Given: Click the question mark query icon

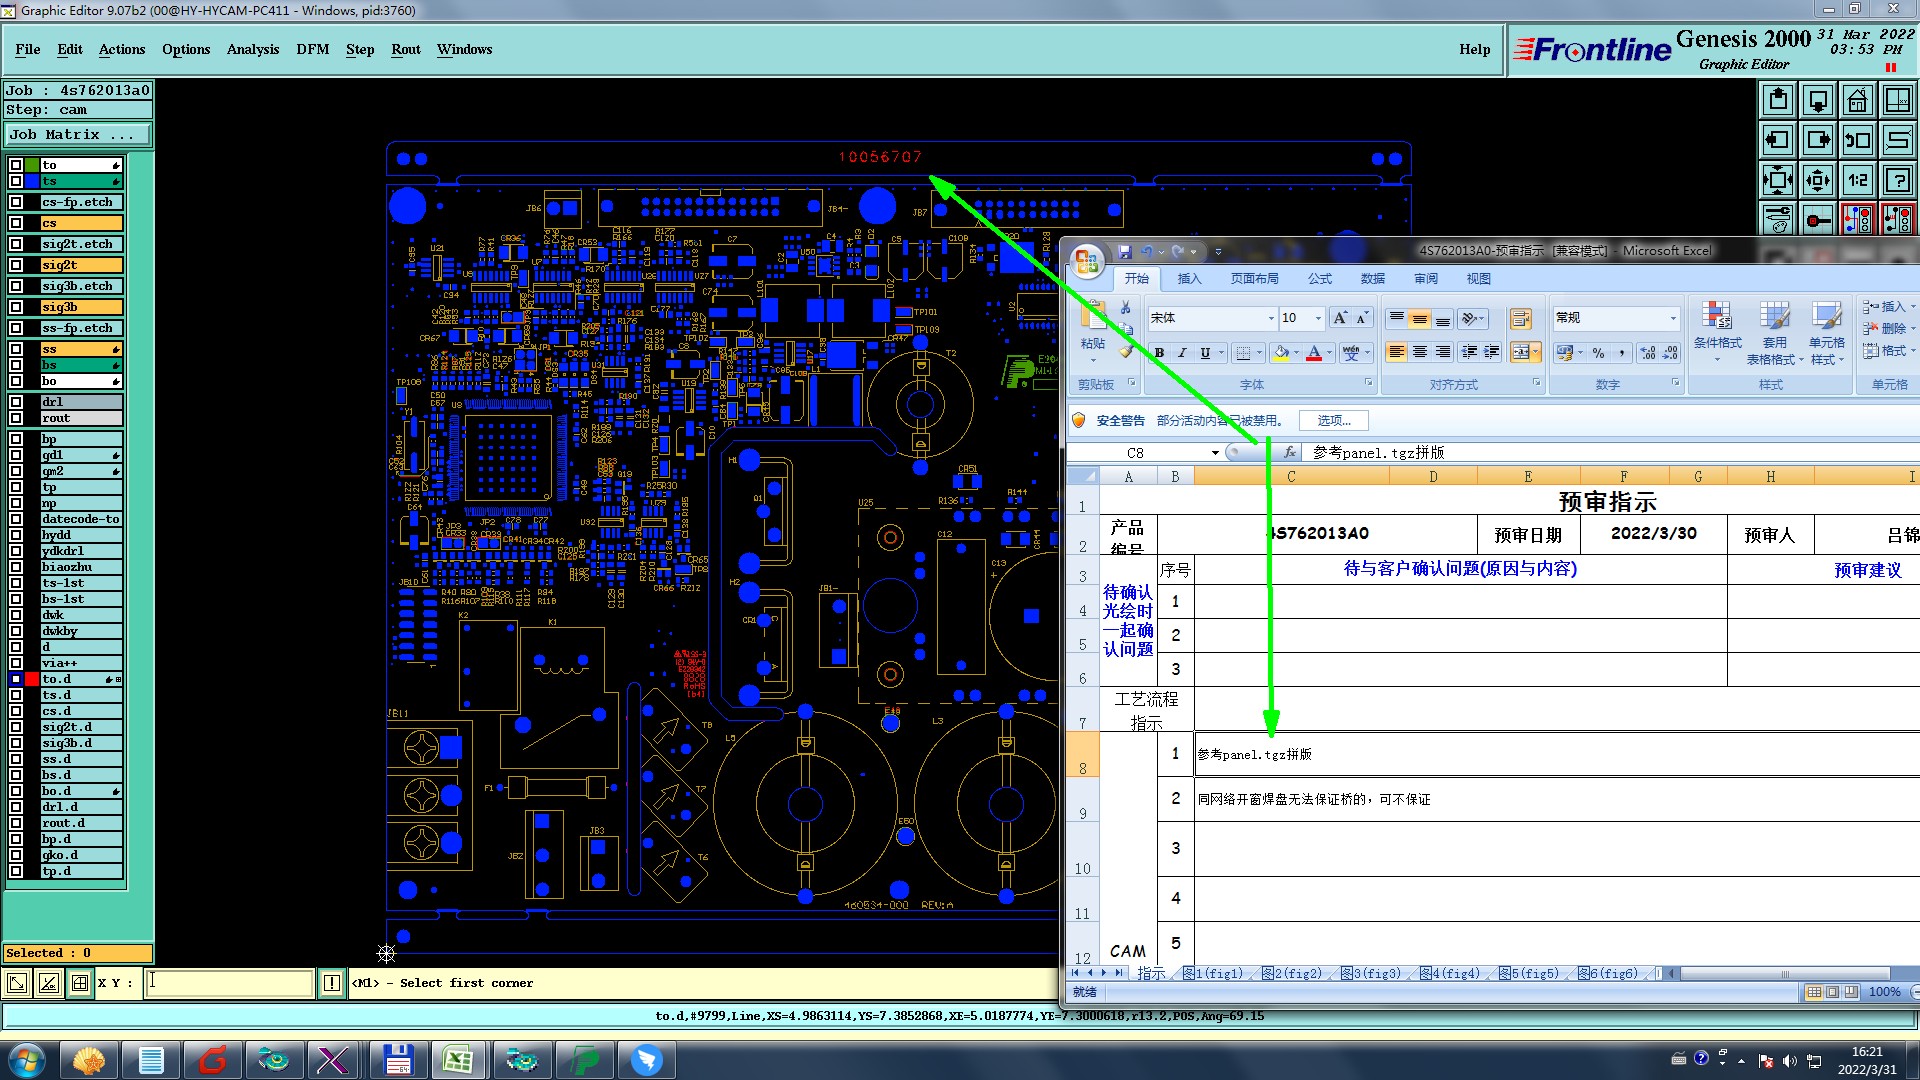Looking at the screenshot, I should point(1897,180).
